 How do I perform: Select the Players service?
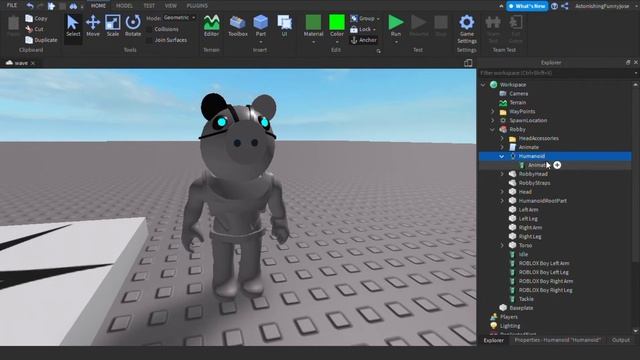509,317
